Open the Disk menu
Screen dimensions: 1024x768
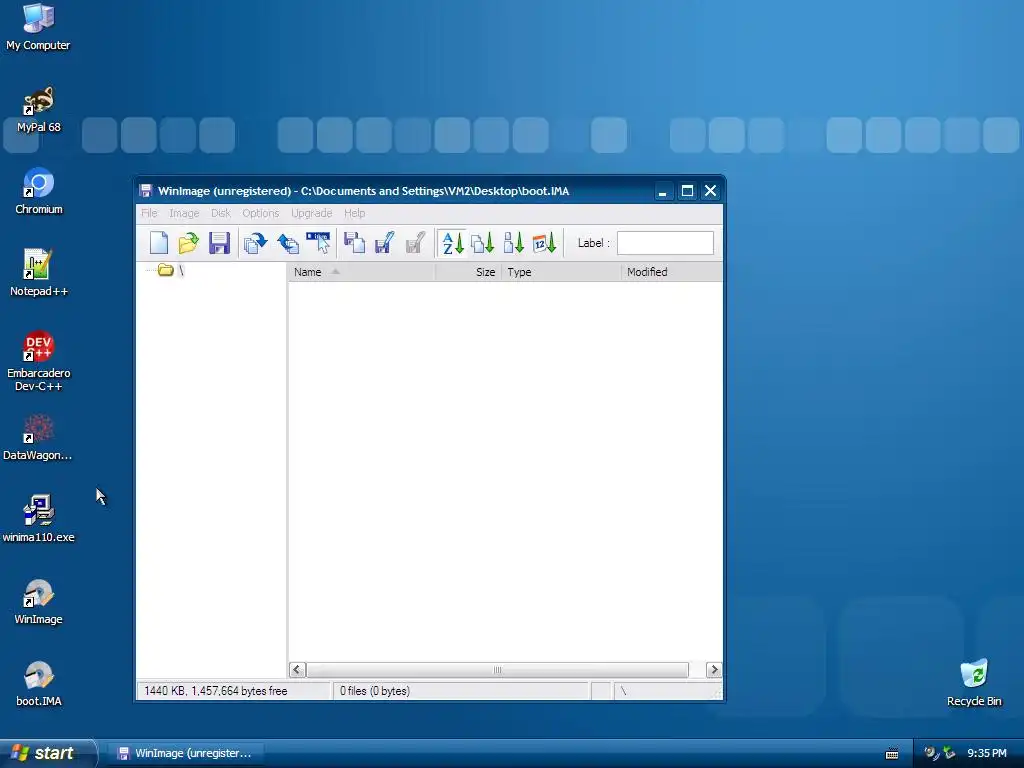tap(221, 213)
